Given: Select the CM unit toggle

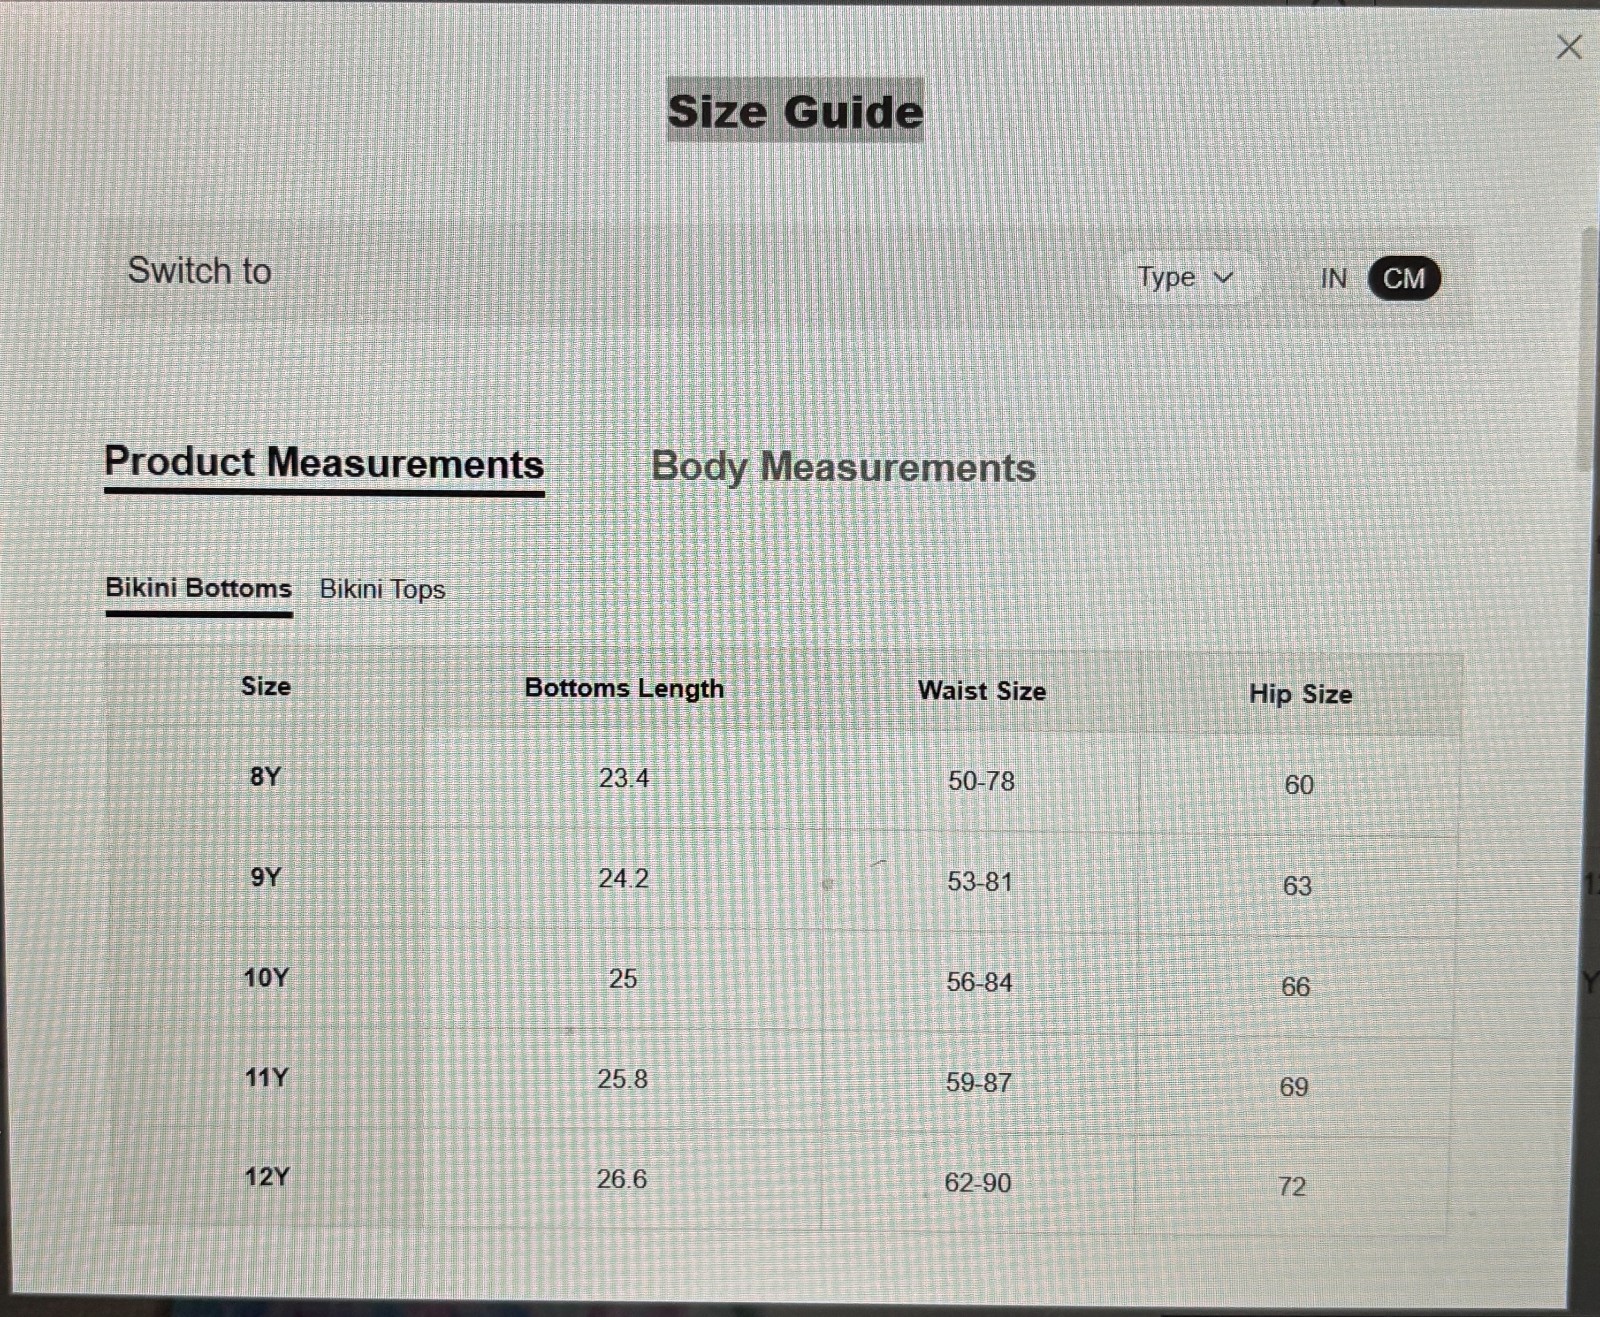Looking at the screenshot, I should (x=1404, y=278).
